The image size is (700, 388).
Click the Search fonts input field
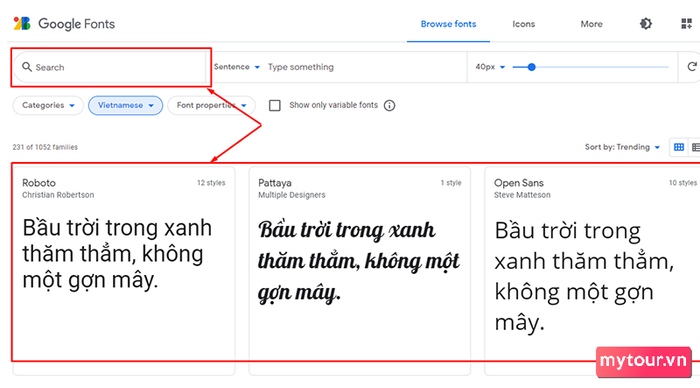[110, 67]
